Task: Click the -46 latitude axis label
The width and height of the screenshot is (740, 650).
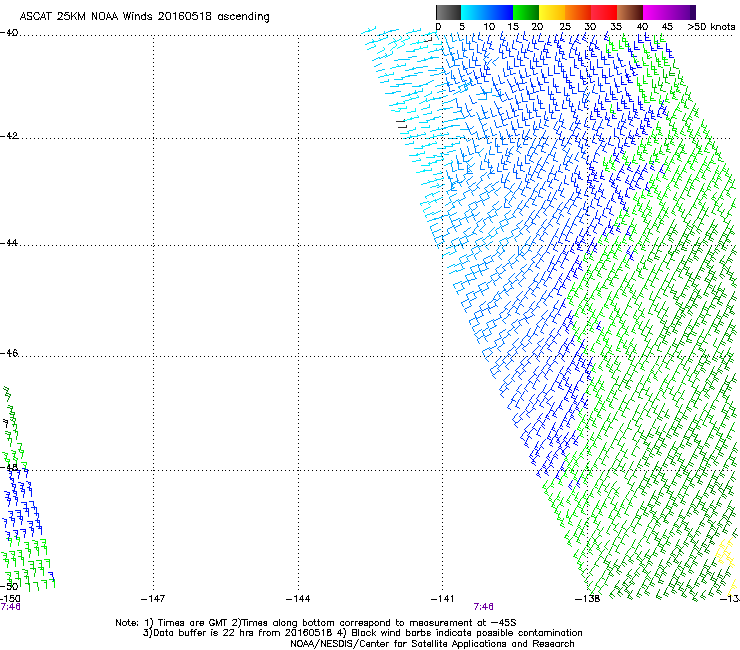Action: pyautogui.click(x=9, y=353)
